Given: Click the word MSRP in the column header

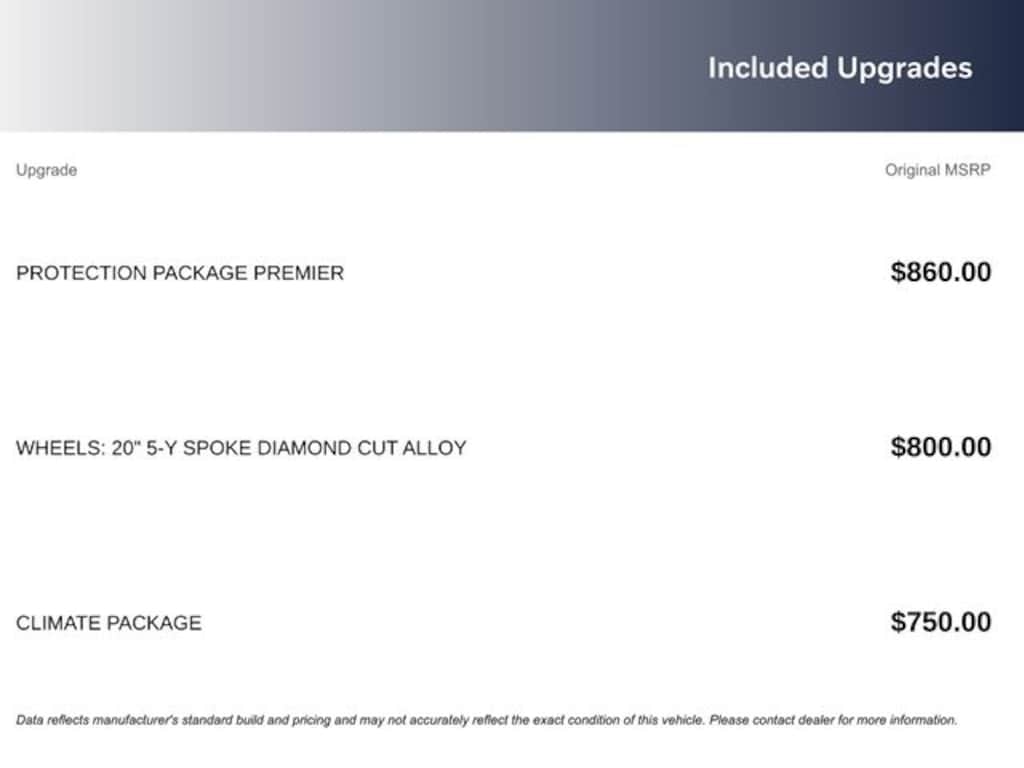Looking at the screenshot, I should click(x=967, y=170).
